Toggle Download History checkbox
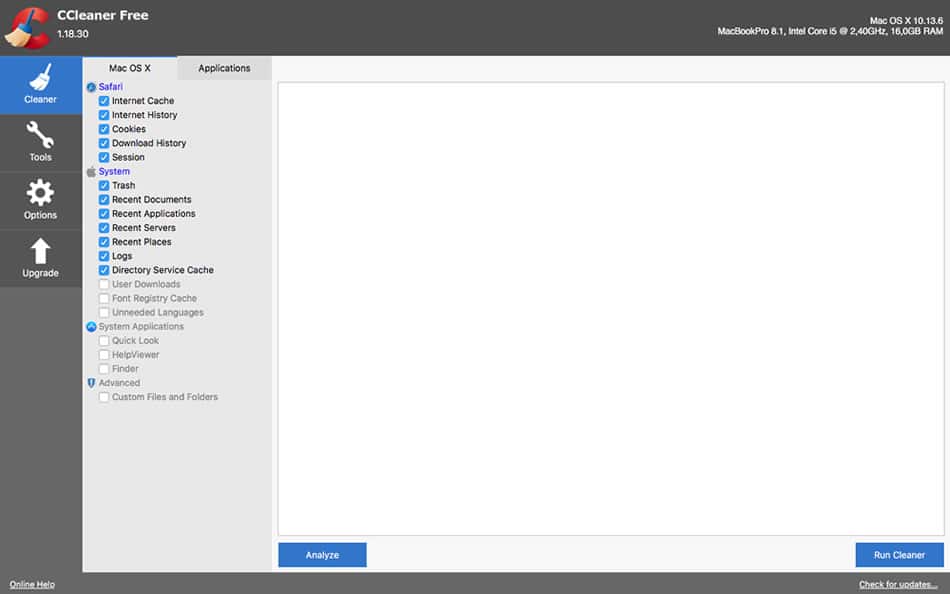Image resolution: width=950 pixels, height=594 pixels. pyautogui.click(x=104, y=143)
